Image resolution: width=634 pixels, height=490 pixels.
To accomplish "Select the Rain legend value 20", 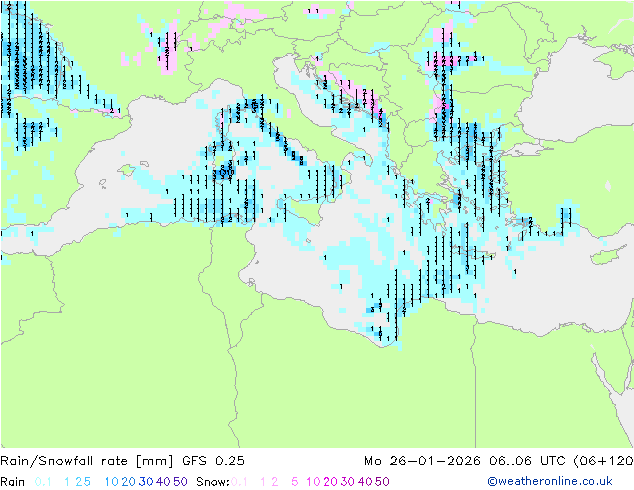I will (129, 482).
